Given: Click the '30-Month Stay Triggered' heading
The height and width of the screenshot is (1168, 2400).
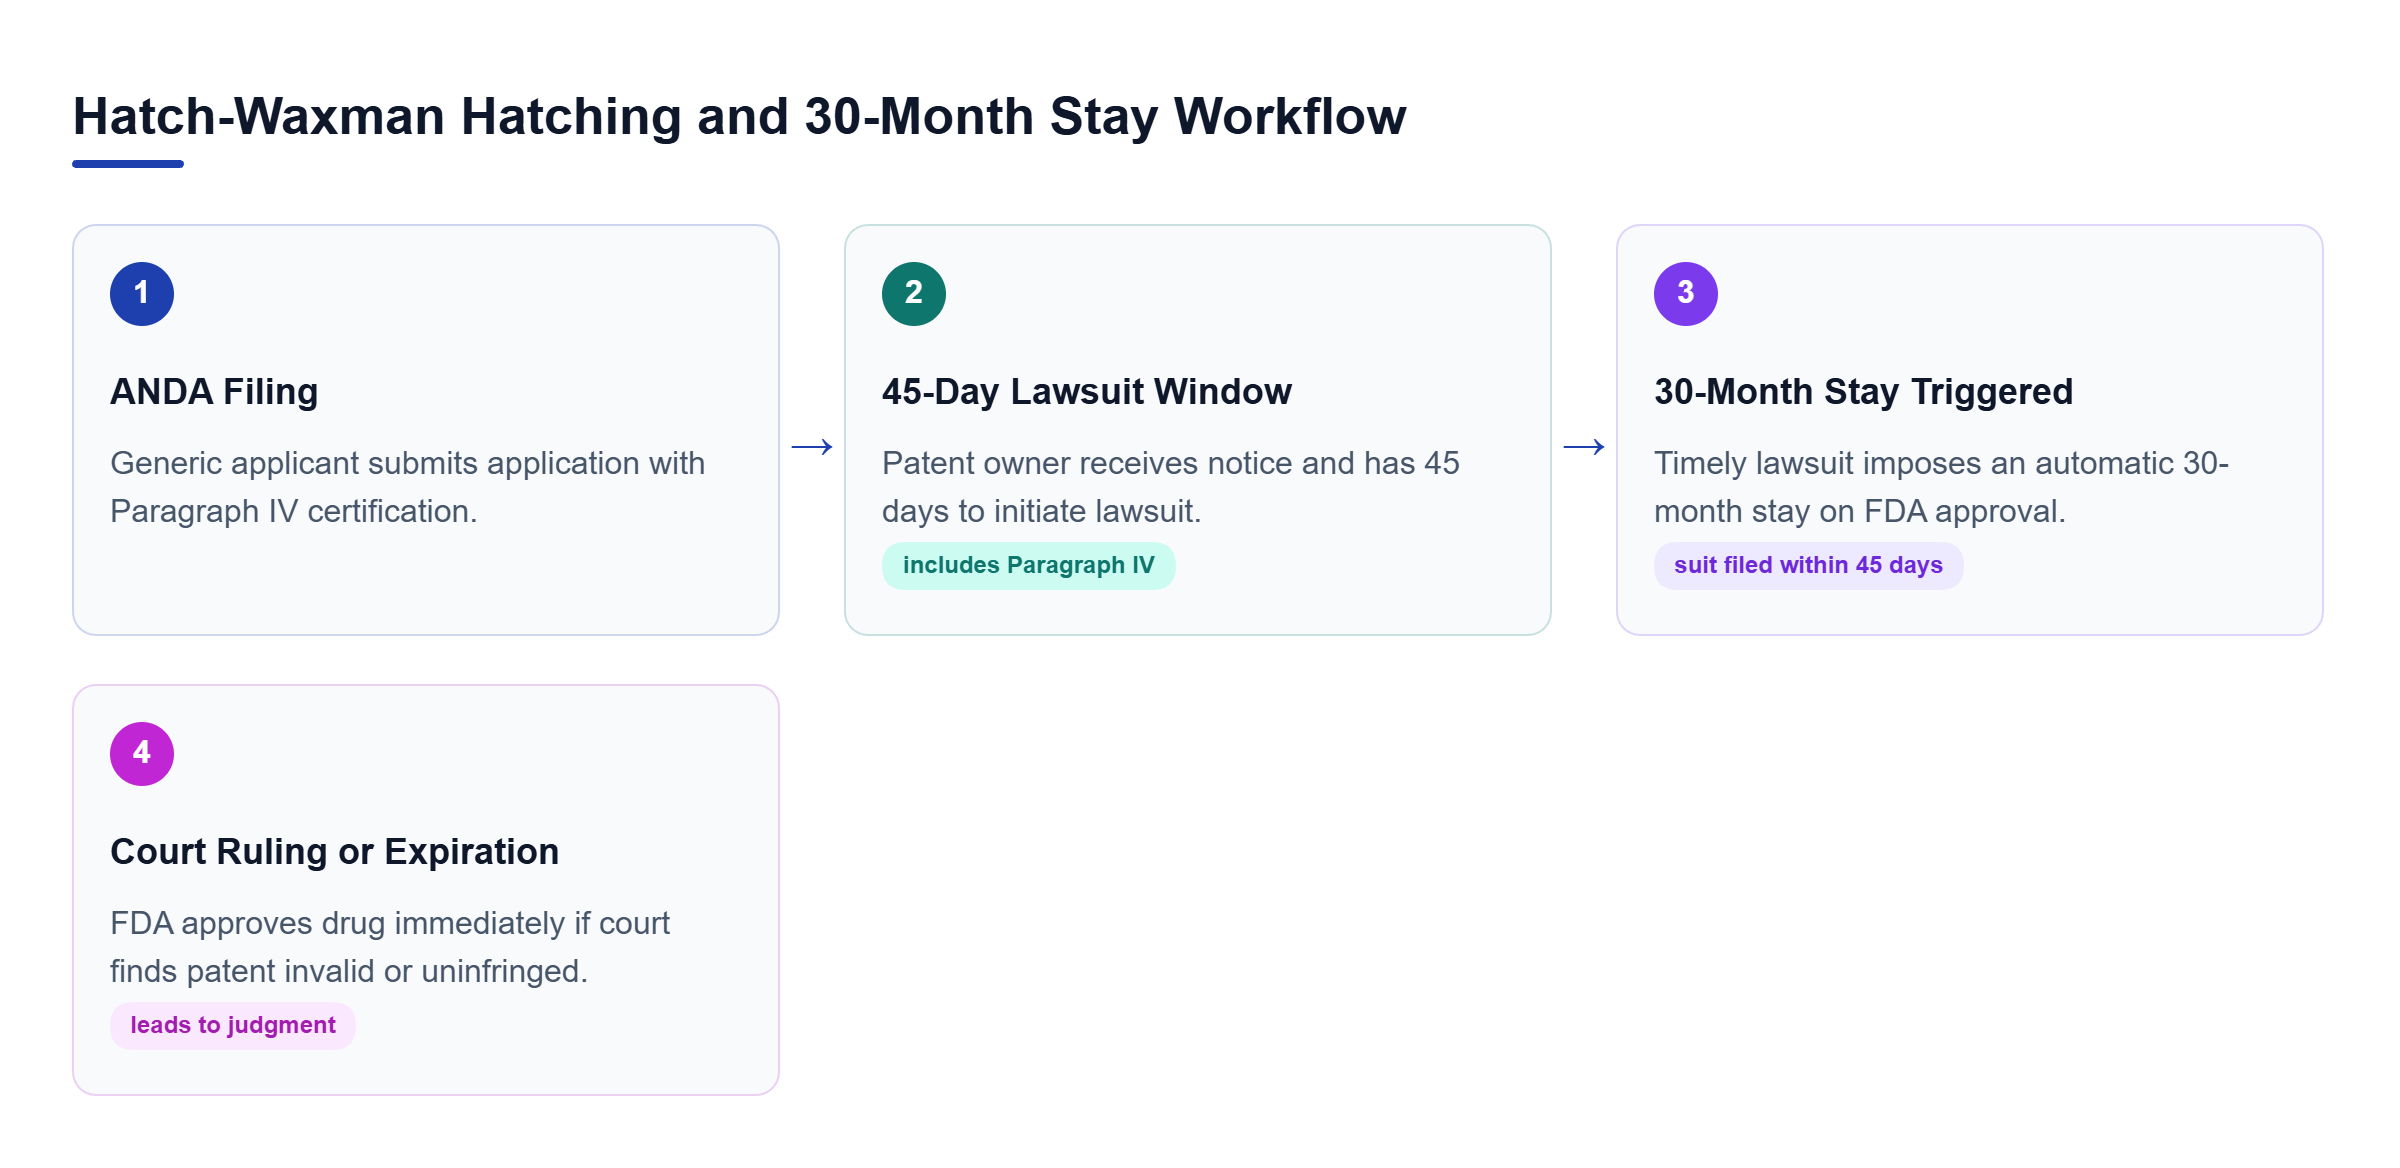Looking at the screenshot, I should coord(1864,392).
